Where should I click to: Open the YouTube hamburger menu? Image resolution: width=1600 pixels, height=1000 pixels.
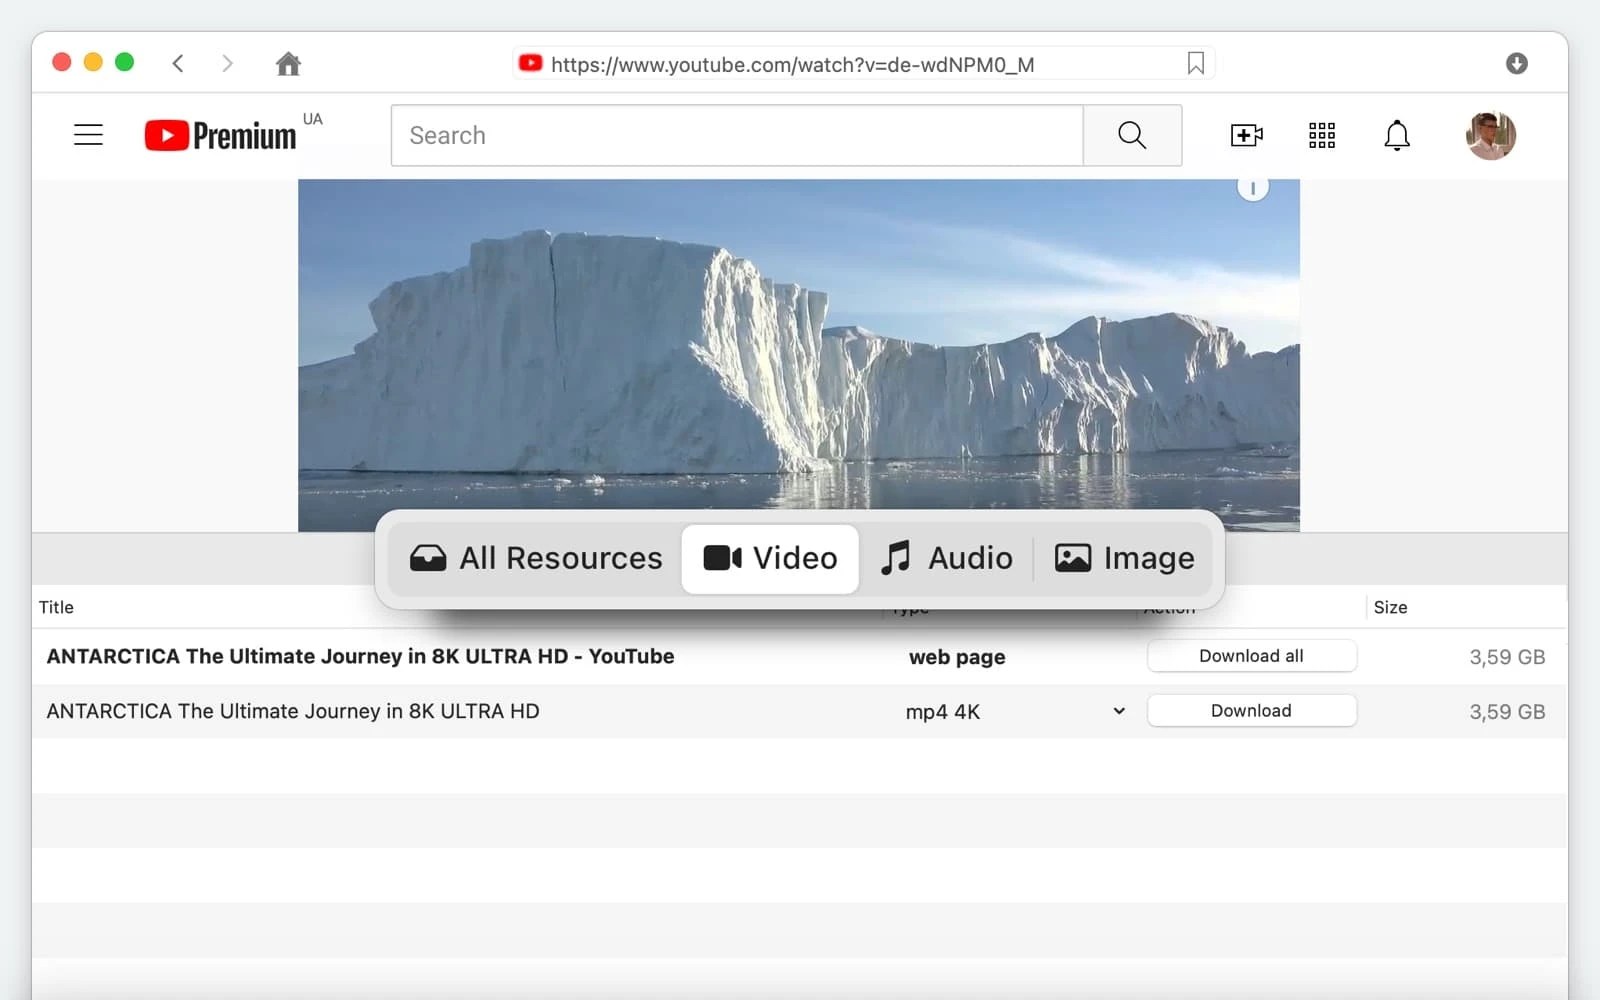[88, 134]
